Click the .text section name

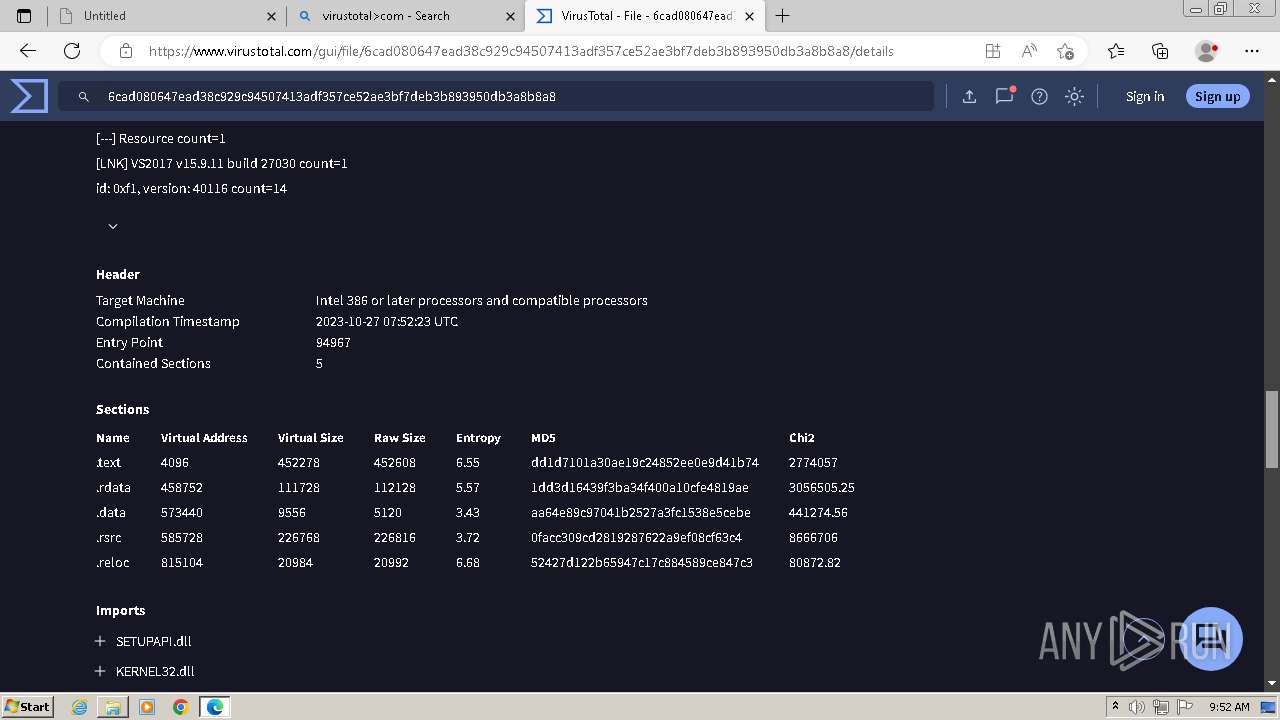[108, 463]
